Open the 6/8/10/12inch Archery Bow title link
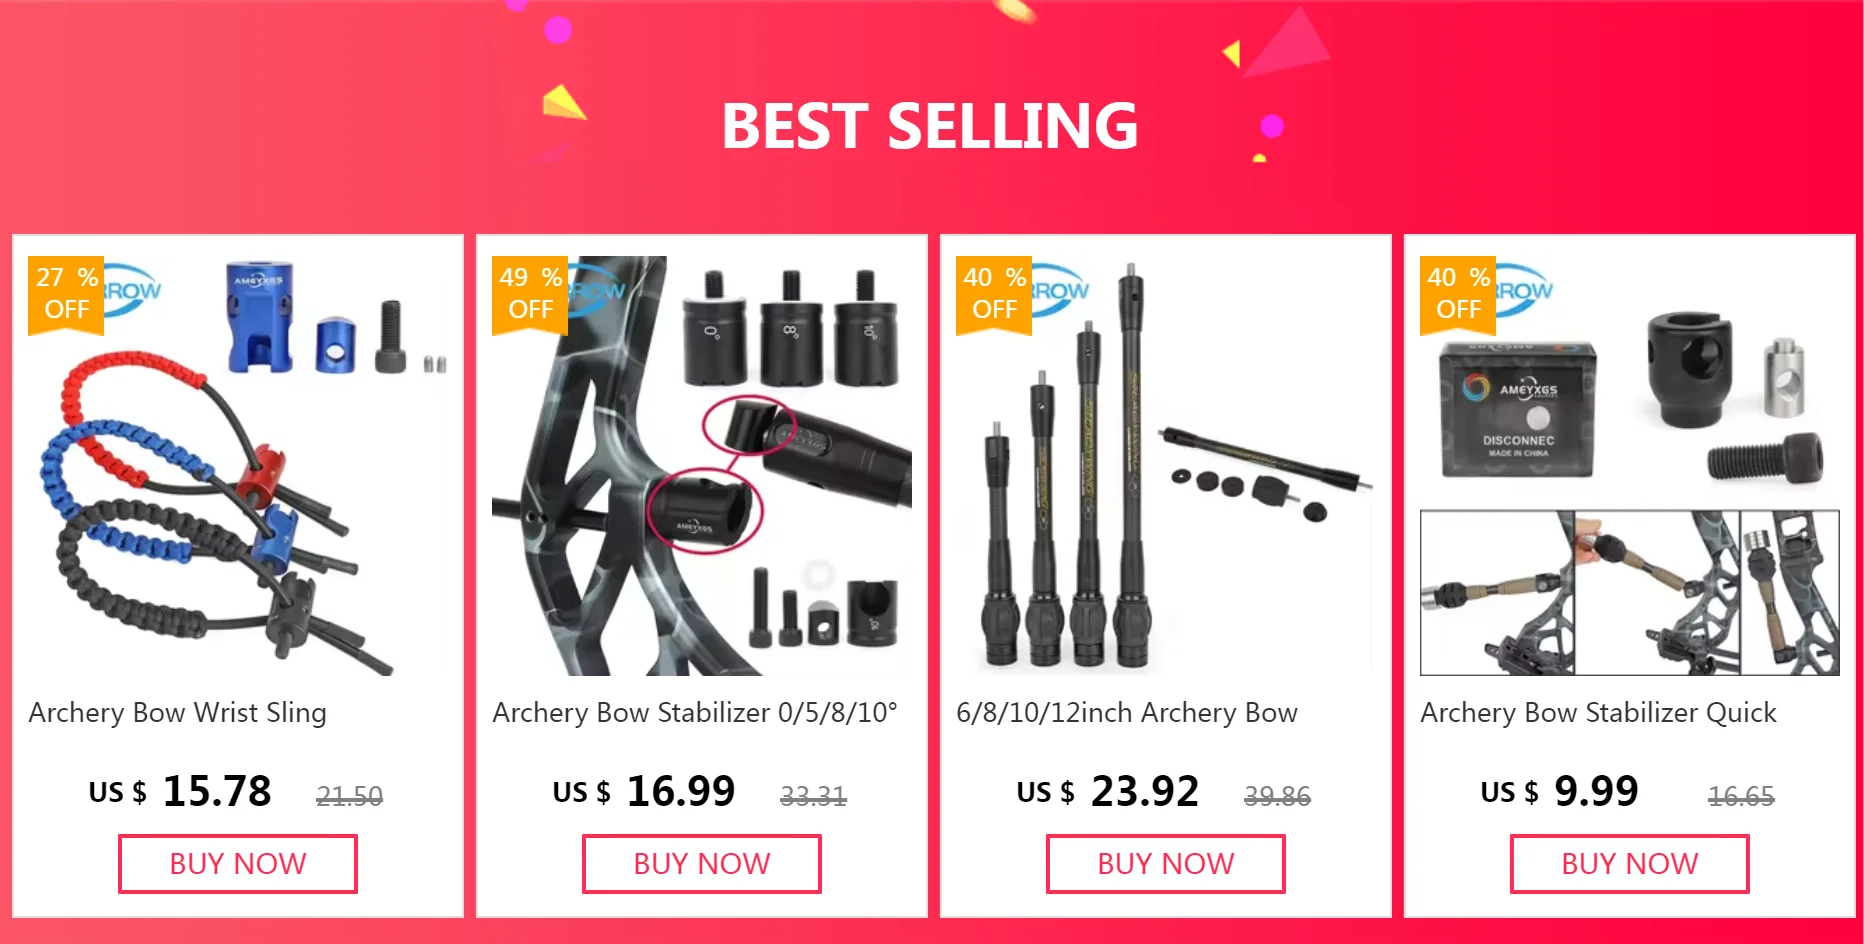The image size is (1864, 944). point(1127,713)
